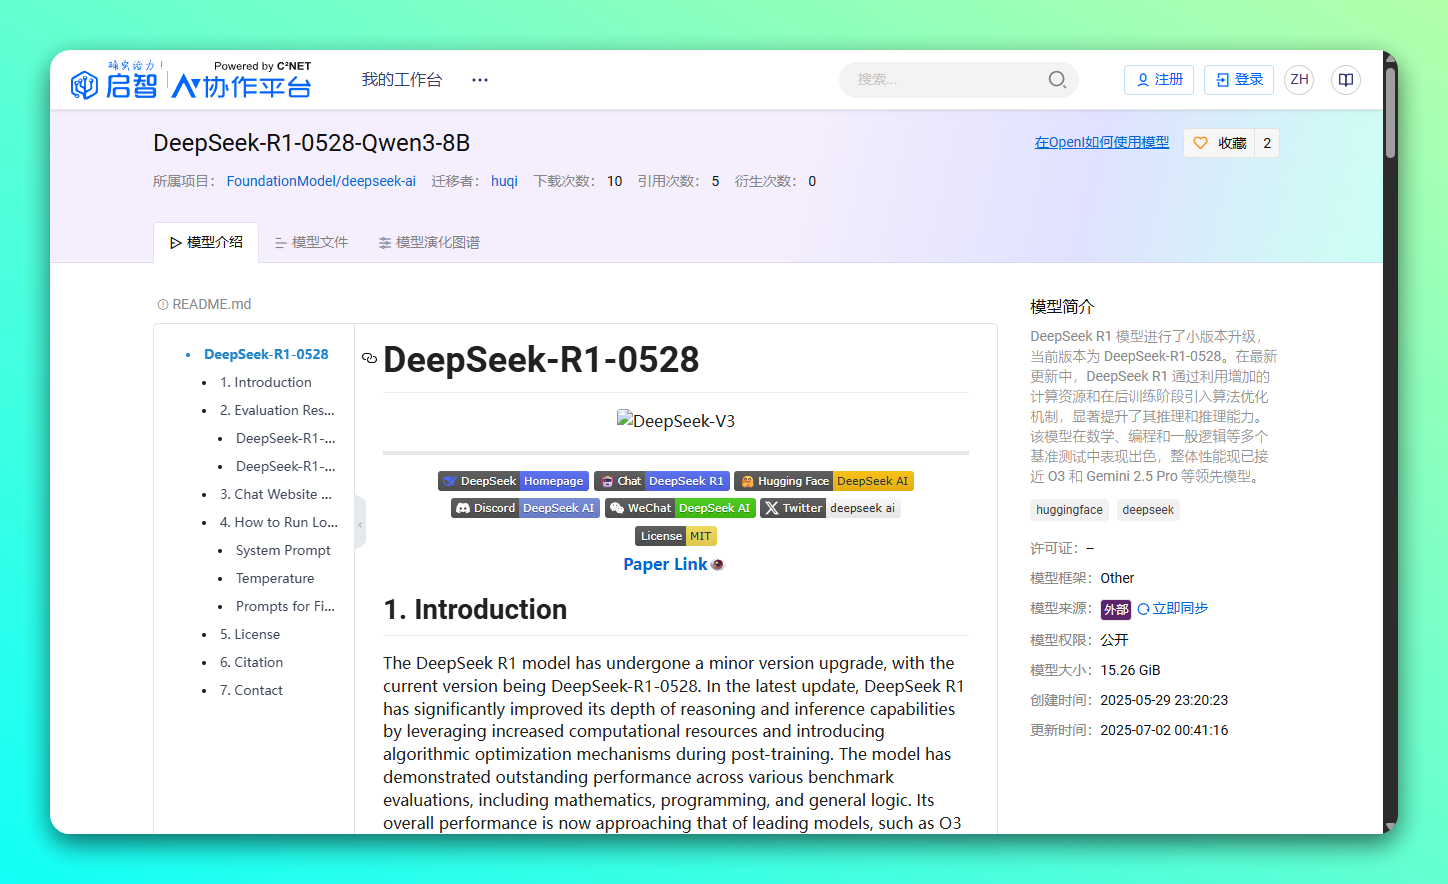Open the huqi user link
The image size is (1448, 884).
pos(504,181)
